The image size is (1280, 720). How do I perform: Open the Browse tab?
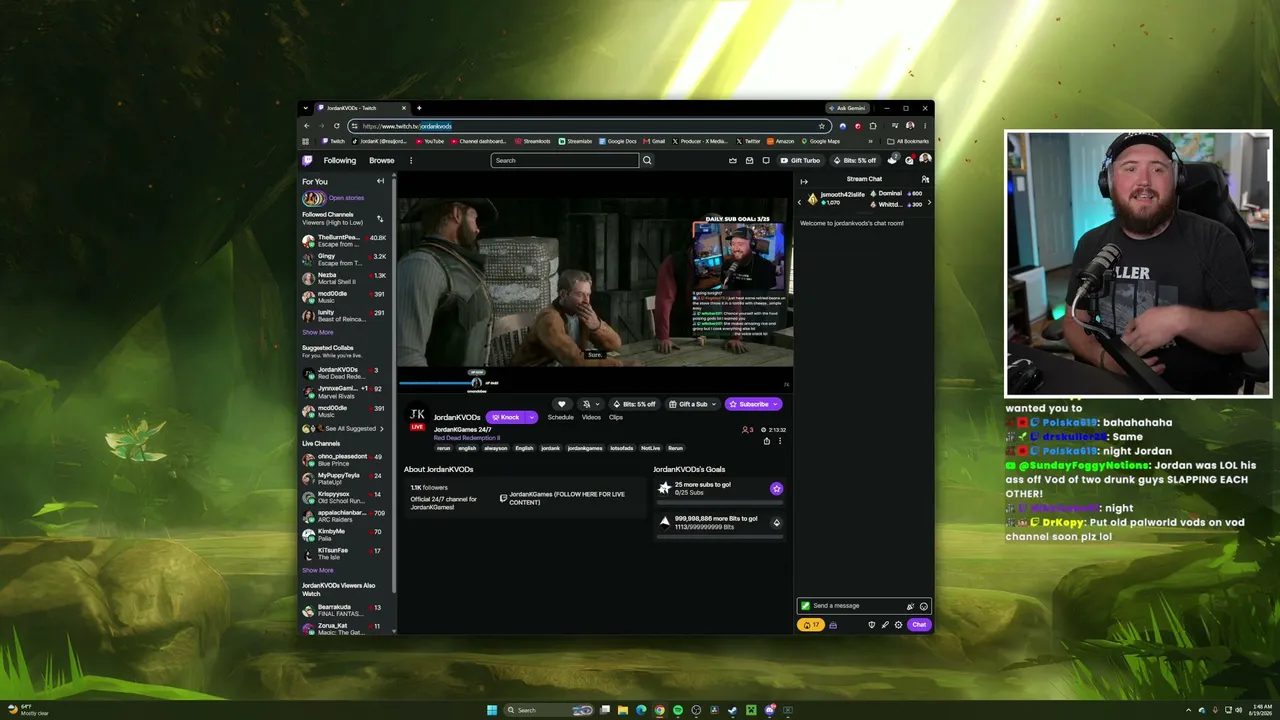(x=381, y=160)
